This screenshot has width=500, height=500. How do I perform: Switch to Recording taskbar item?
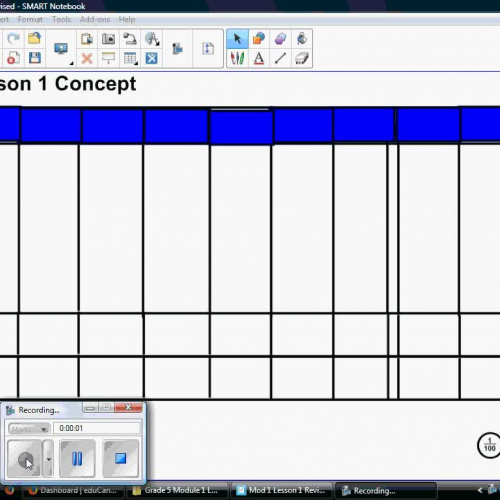[386, 491]
